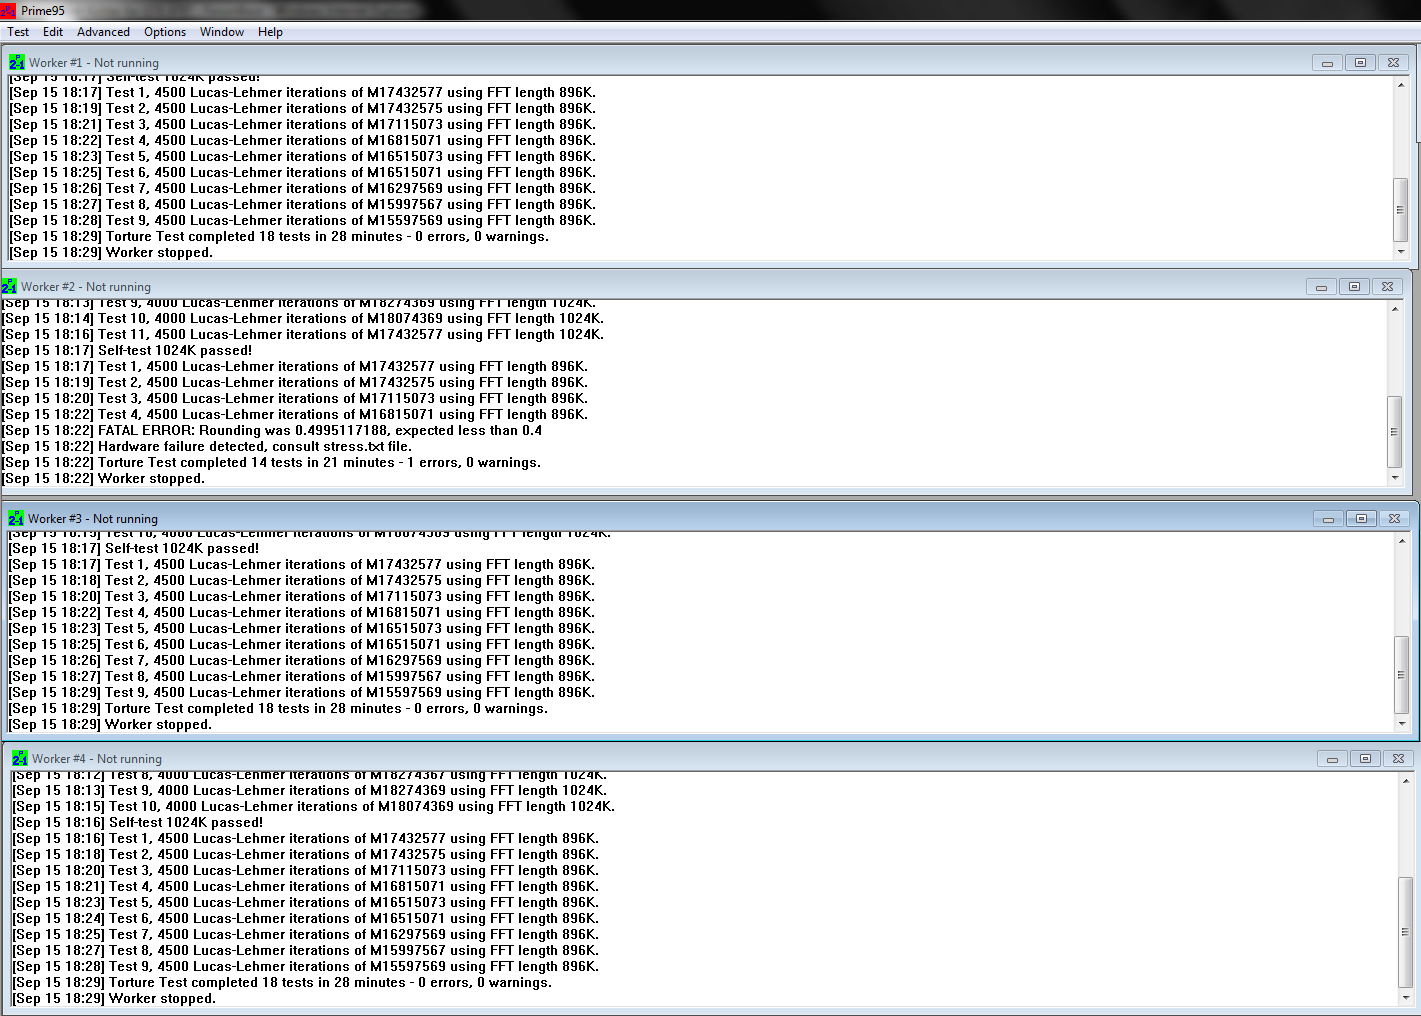1421x1016 pixels.
Task: Click Worker #3's 'Worker stopped.' line
Action: pos(111,725)
